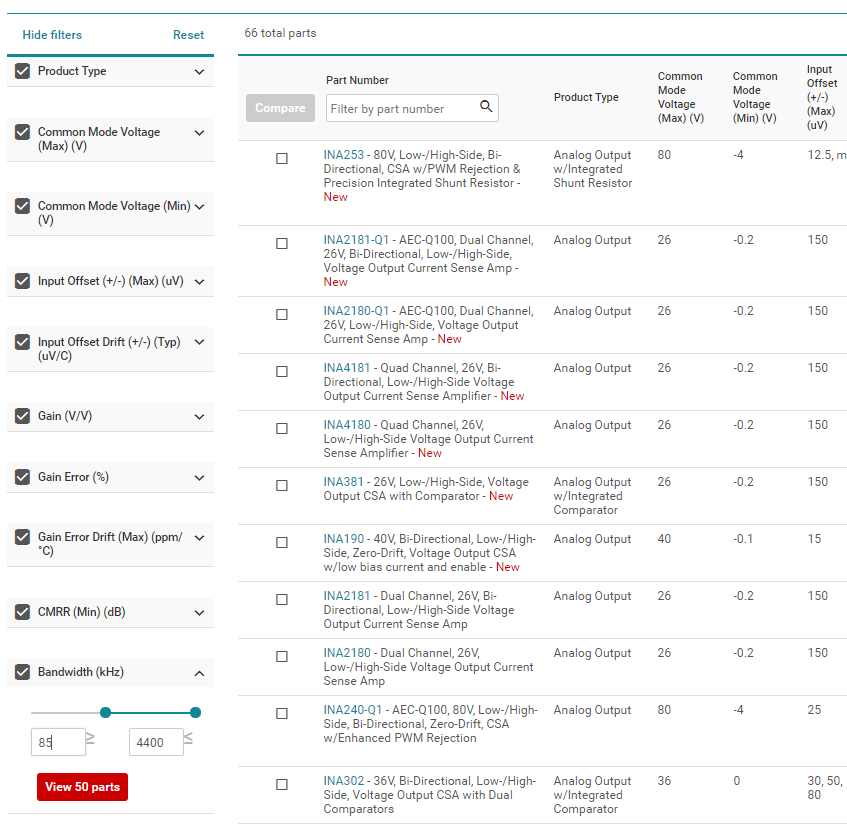Uncheck Common Mode Voltage (Min) filter checkbox
The image size is (847, 827).
pos(23,206)
